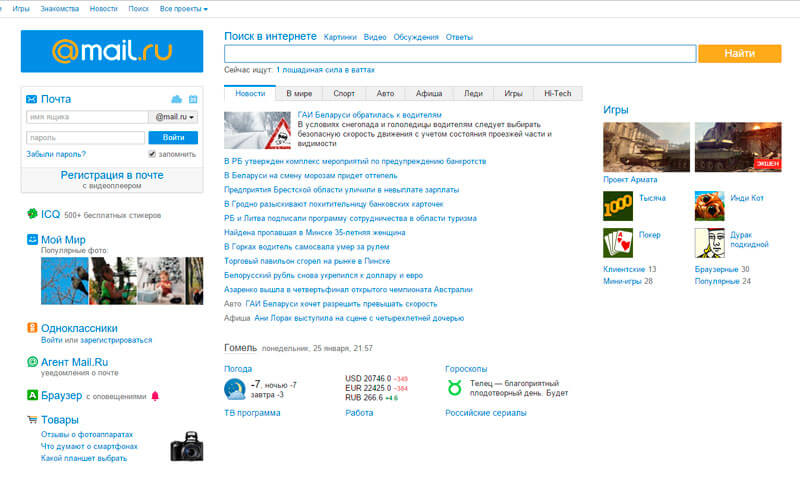Click the Taurus zodiac icon under Гороскопы
The height and width of the screenshot is (490, 800).
pos(454,388)
